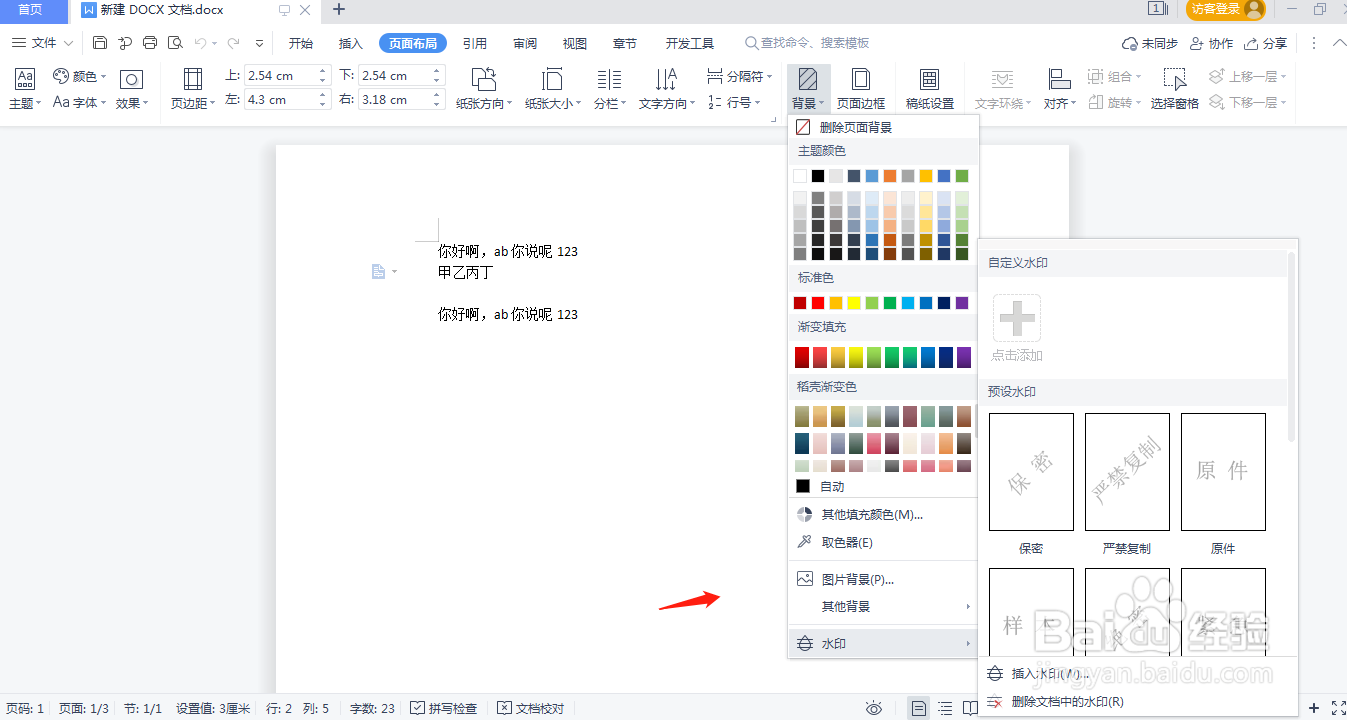
Task: Open the 主题 theme button
Action: coord(25,88)
